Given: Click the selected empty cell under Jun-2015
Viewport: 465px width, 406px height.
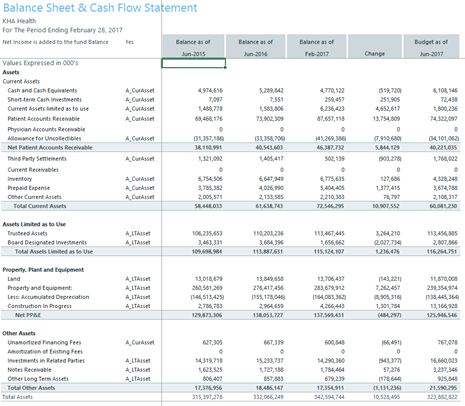Looking at the screenshot, I should [x=194, y=63].
